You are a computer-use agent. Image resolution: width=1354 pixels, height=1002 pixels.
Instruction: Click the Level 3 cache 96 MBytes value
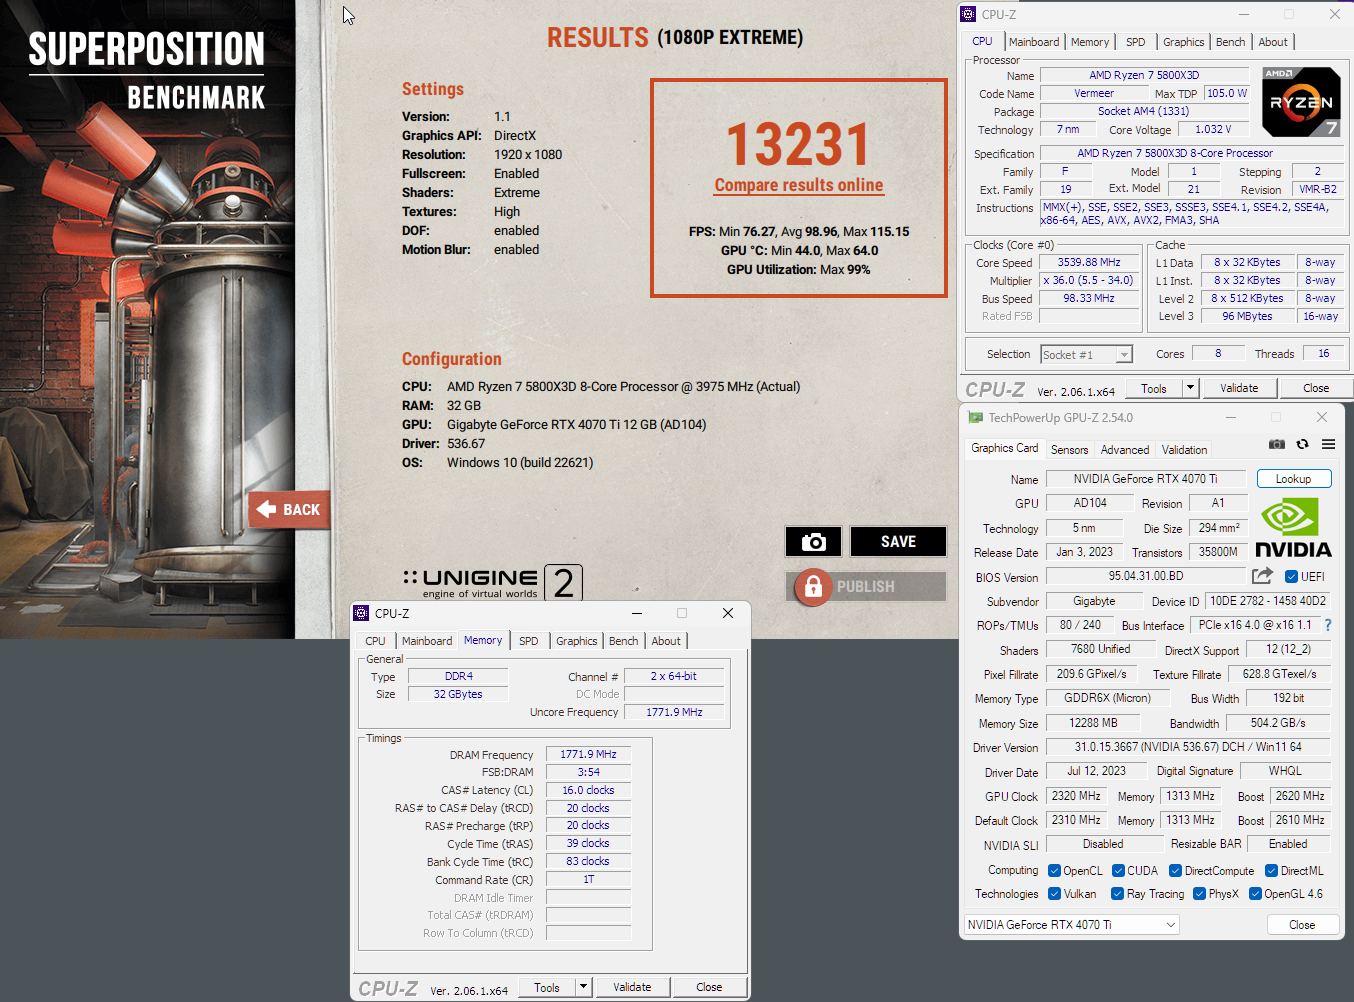pos(1247,316)
